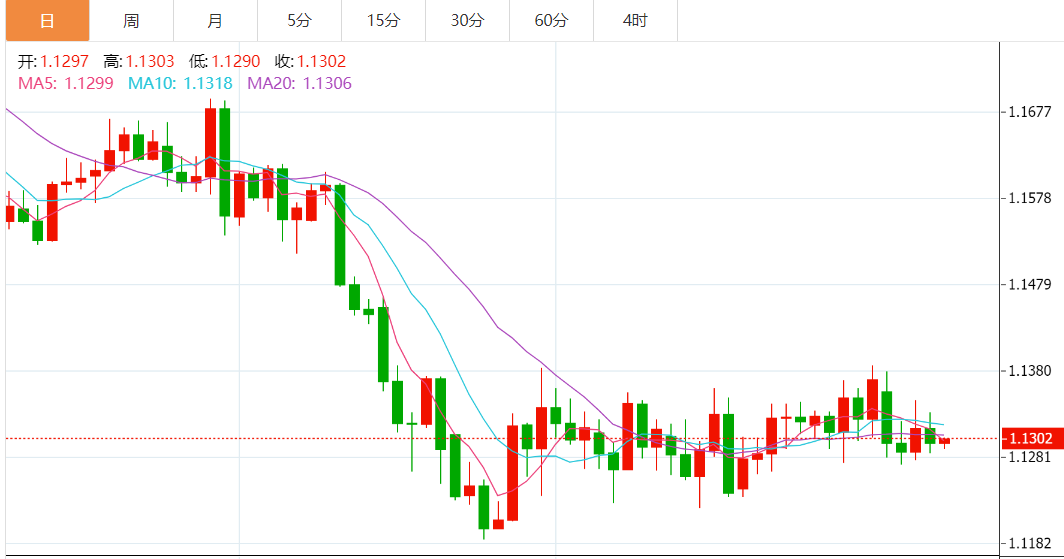This screenshot has height=559, width=1064.
Task: Click the MA5 indicator label
Action: coord(65,83)
